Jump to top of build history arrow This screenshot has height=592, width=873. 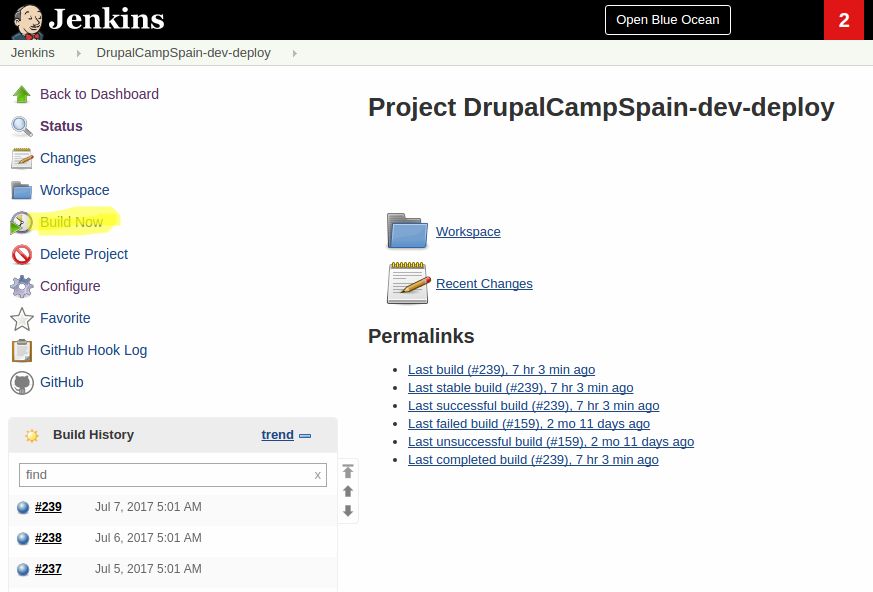click(x=348, y=471)
